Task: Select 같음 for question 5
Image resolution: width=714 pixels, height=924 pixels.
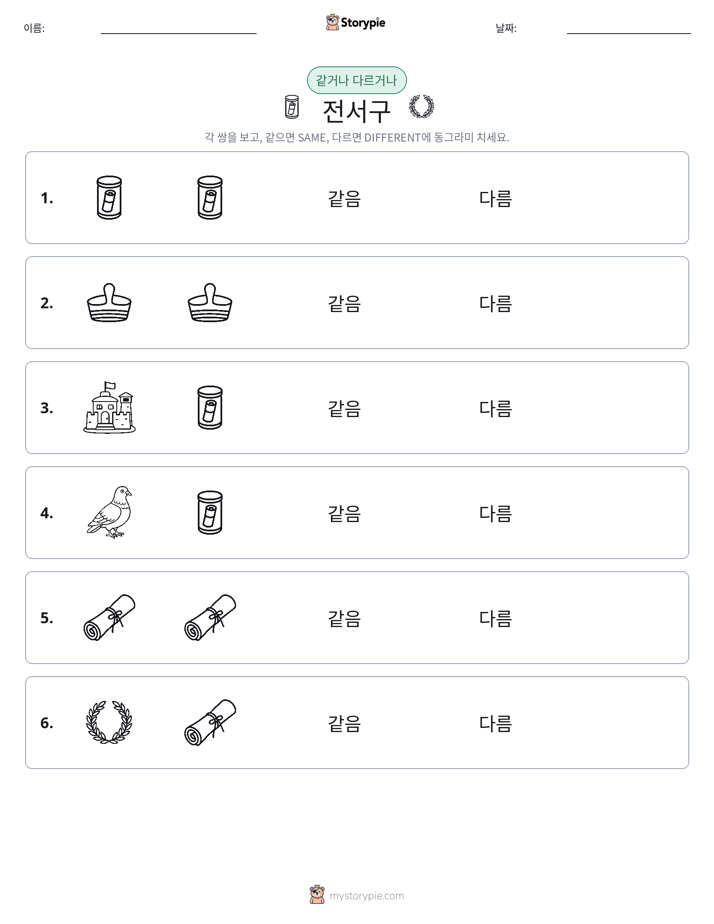Action: tap(344, 618)
